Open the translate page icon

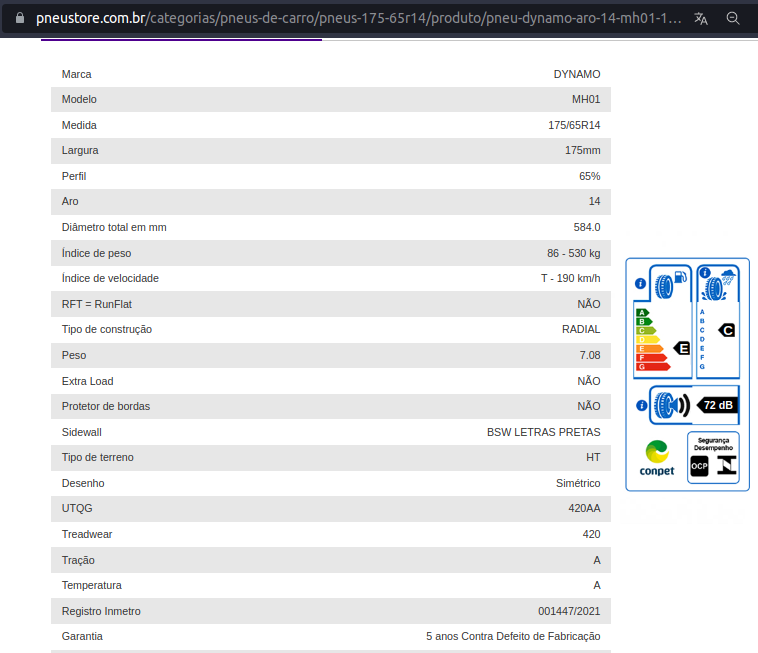coord(701,18)
